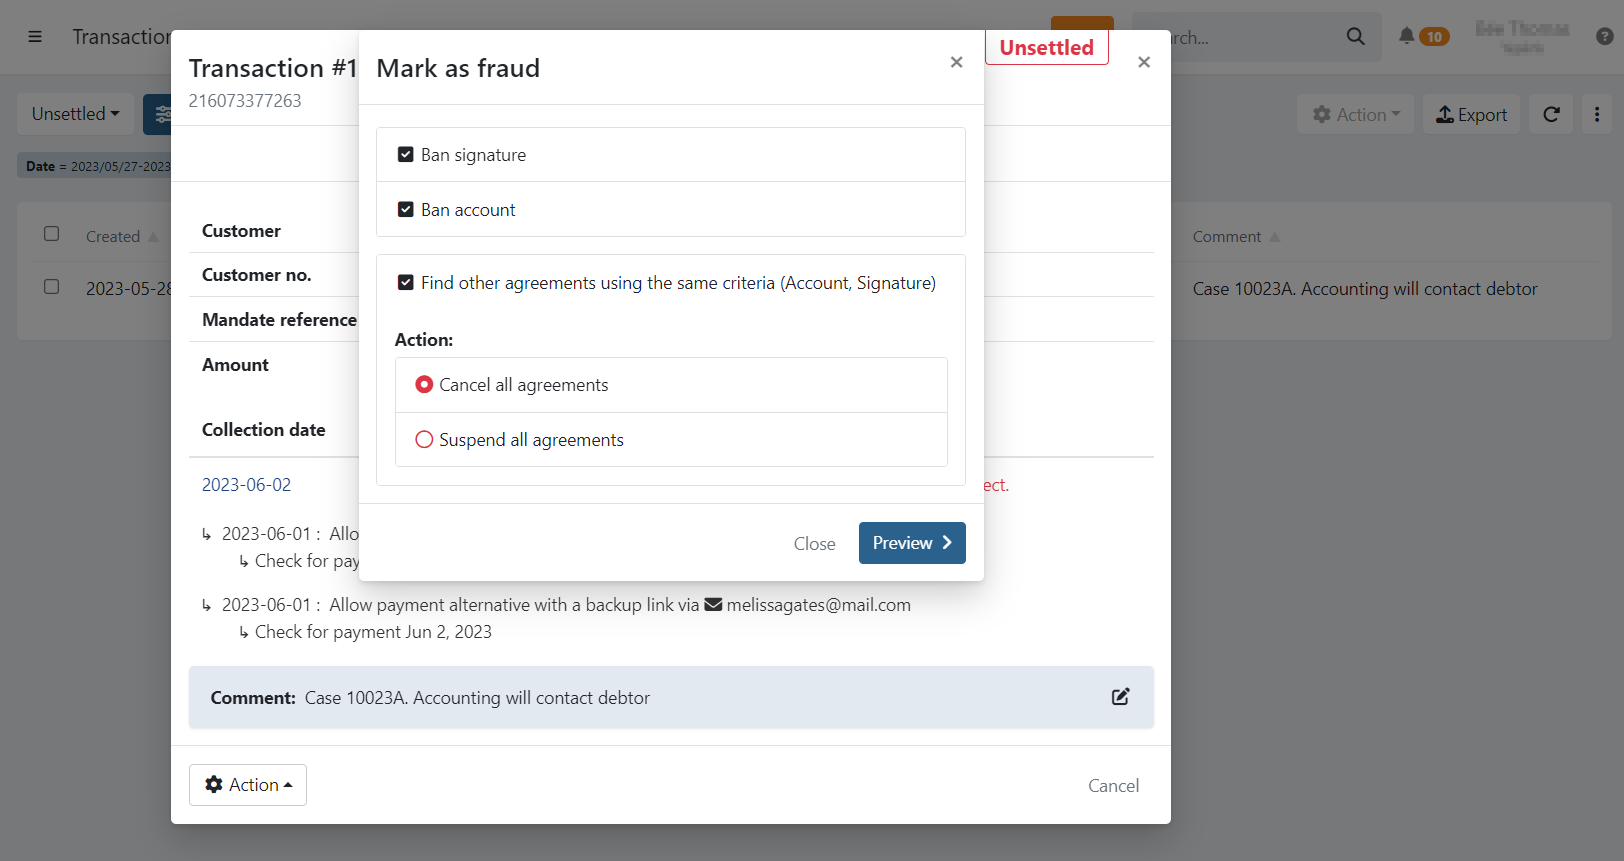Uncheck the Ban account checkbox
The image size is (1624, 861).
tap(406, 210)
